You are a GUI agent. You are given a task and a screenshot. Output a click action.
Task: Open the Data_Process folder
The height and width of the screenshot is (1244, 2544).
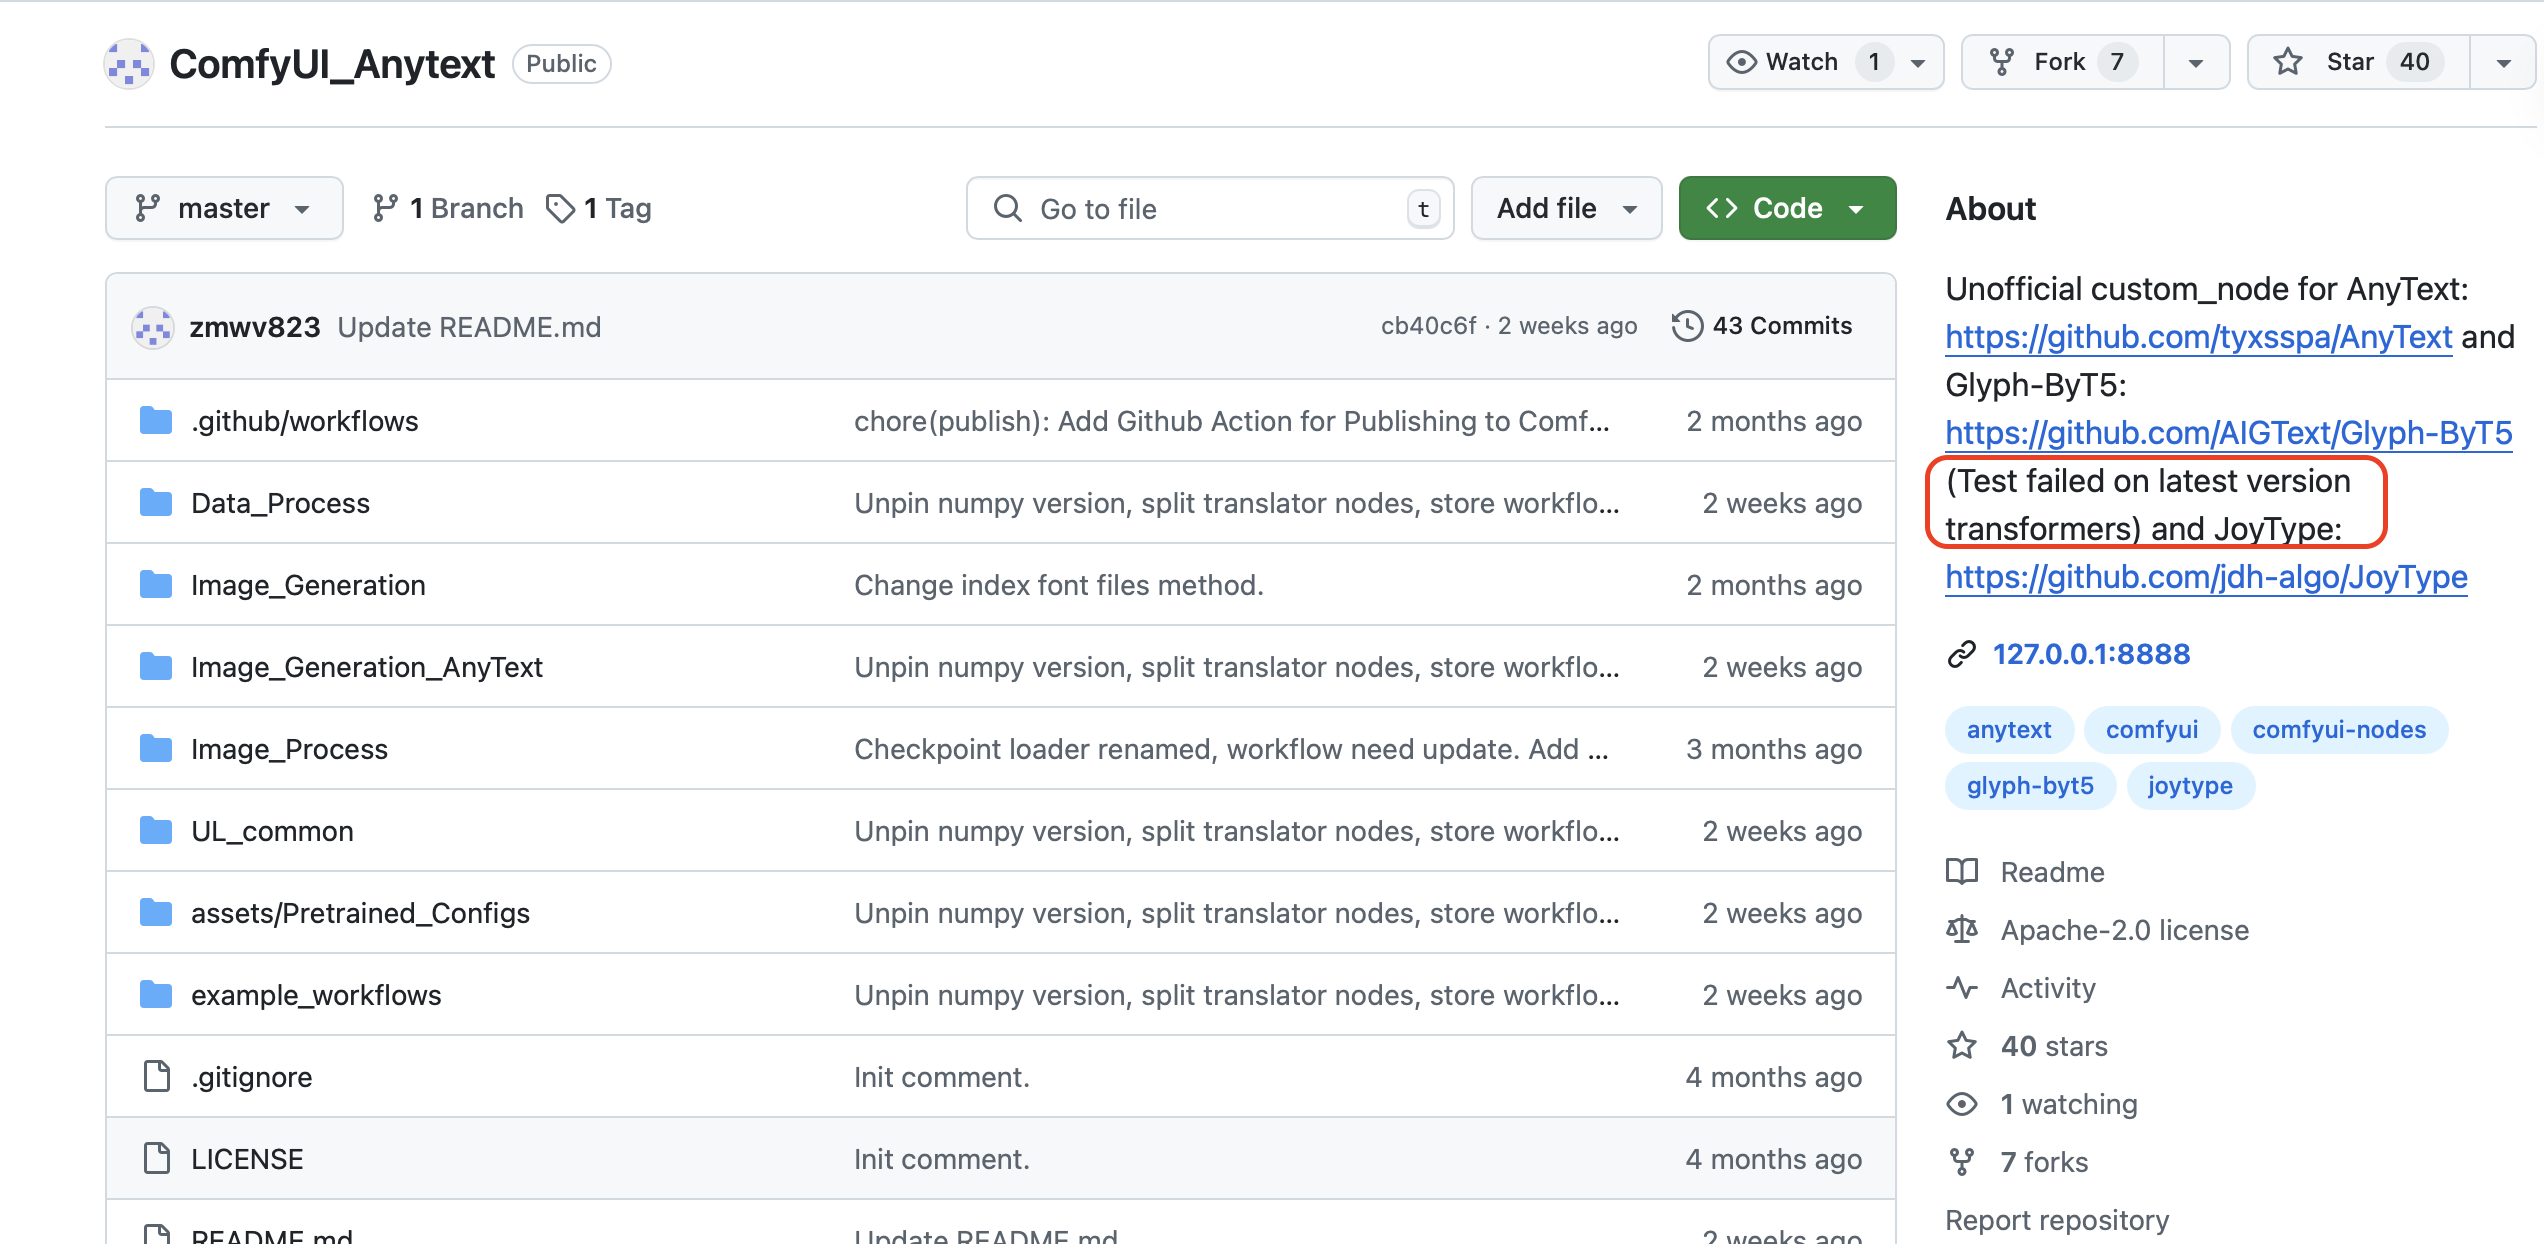[280, 503]
